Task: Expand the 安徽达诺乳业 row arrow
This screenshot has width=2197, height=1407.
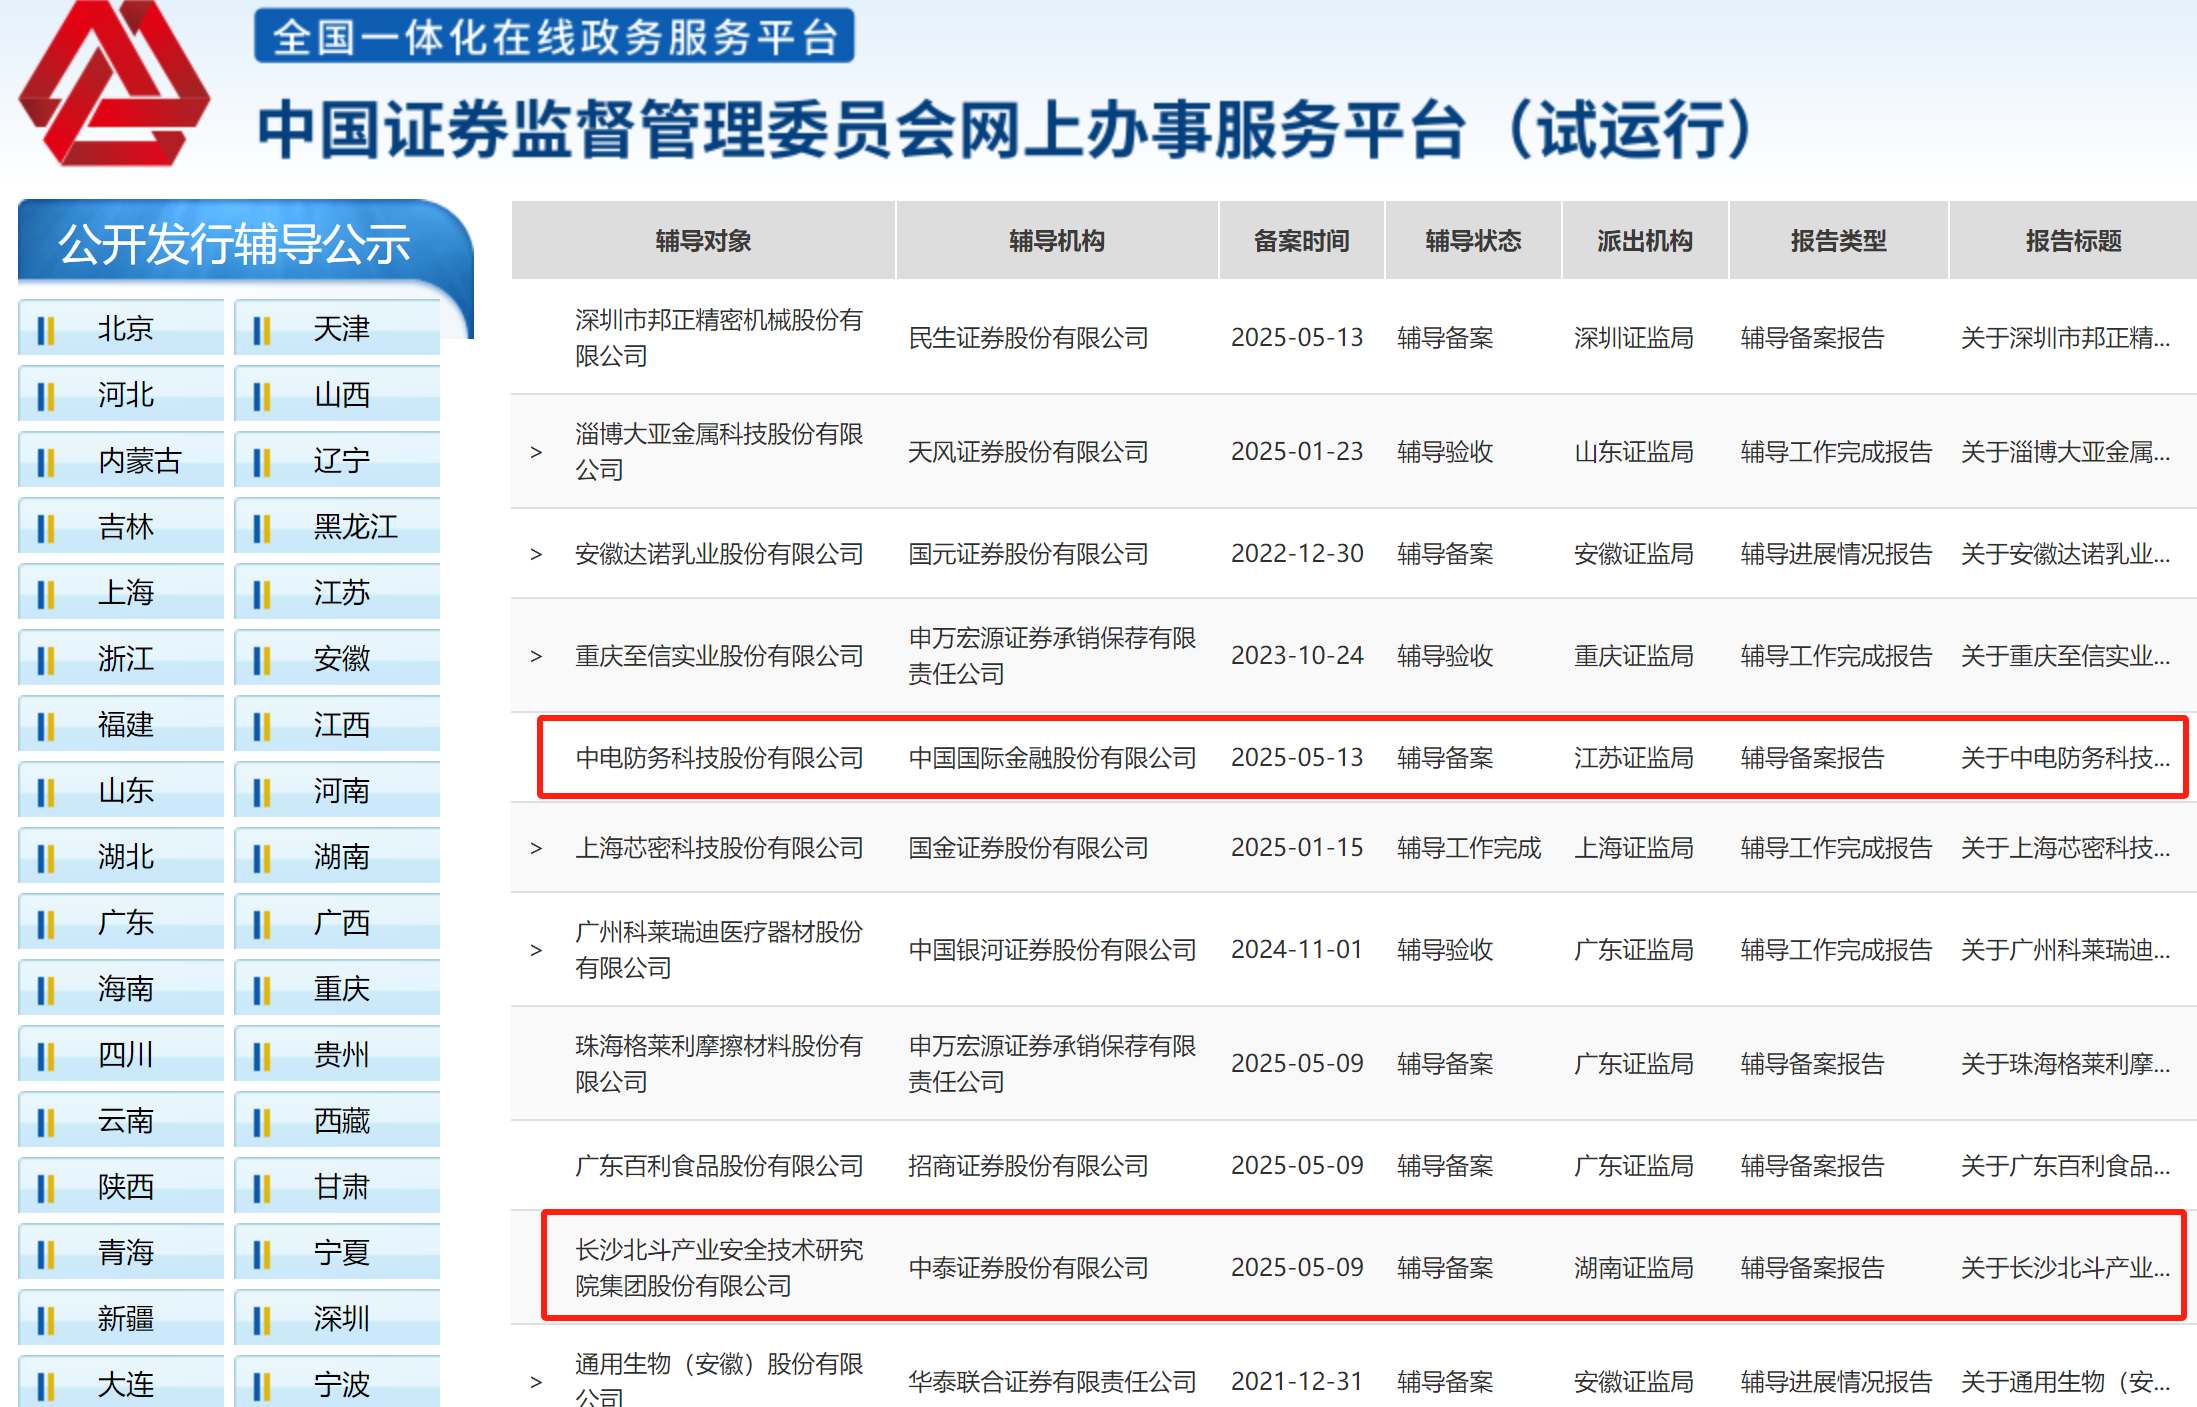Action: pyautogui.click(x=536, y=554)
